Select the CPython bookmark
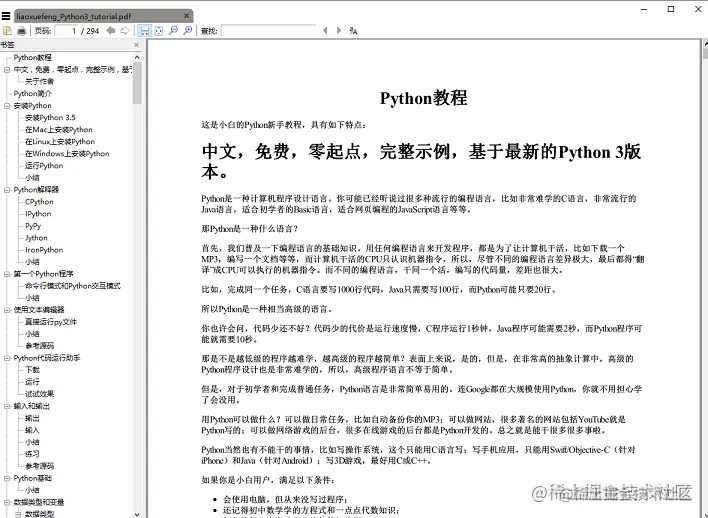This screenshot has width=708, height=518. coord(39,202)
